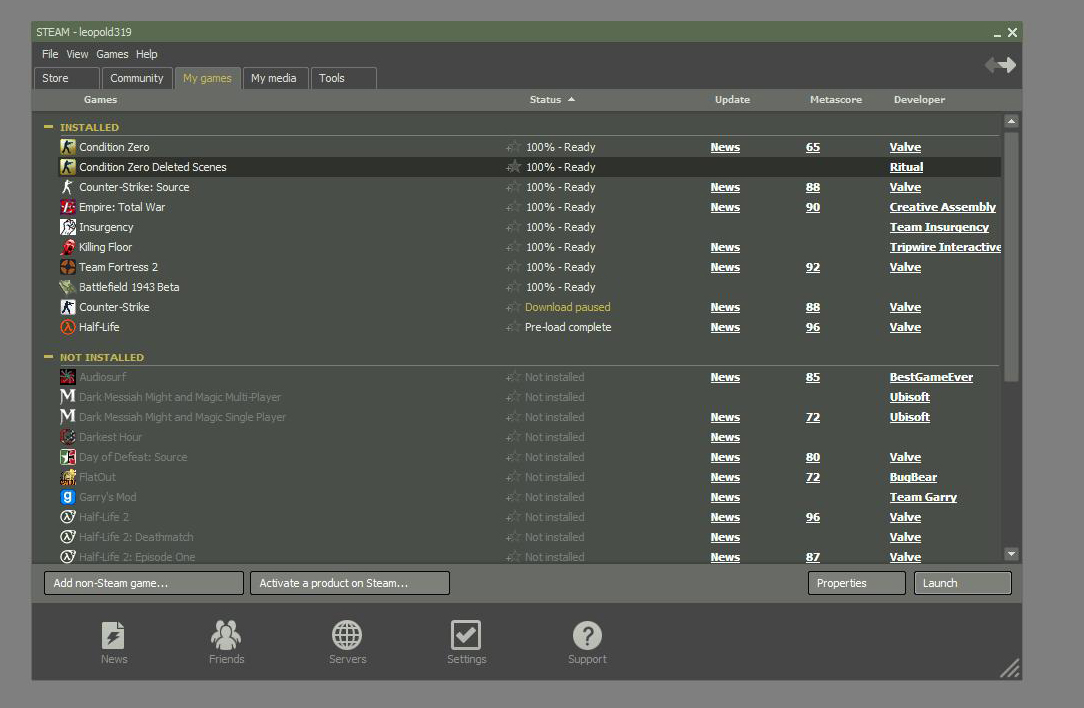Toggle favorite star for Empire: Total War

tap(513, 207)
